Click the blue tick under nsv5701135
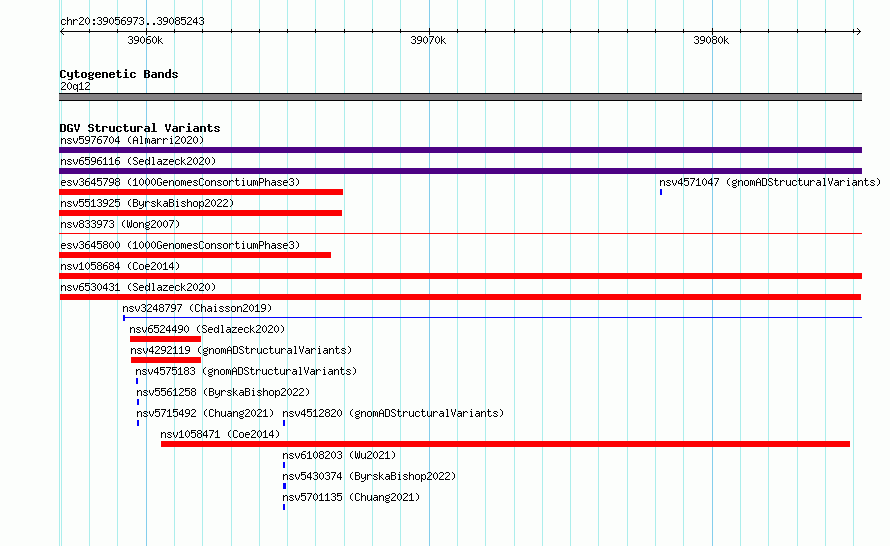 [284, 507]
